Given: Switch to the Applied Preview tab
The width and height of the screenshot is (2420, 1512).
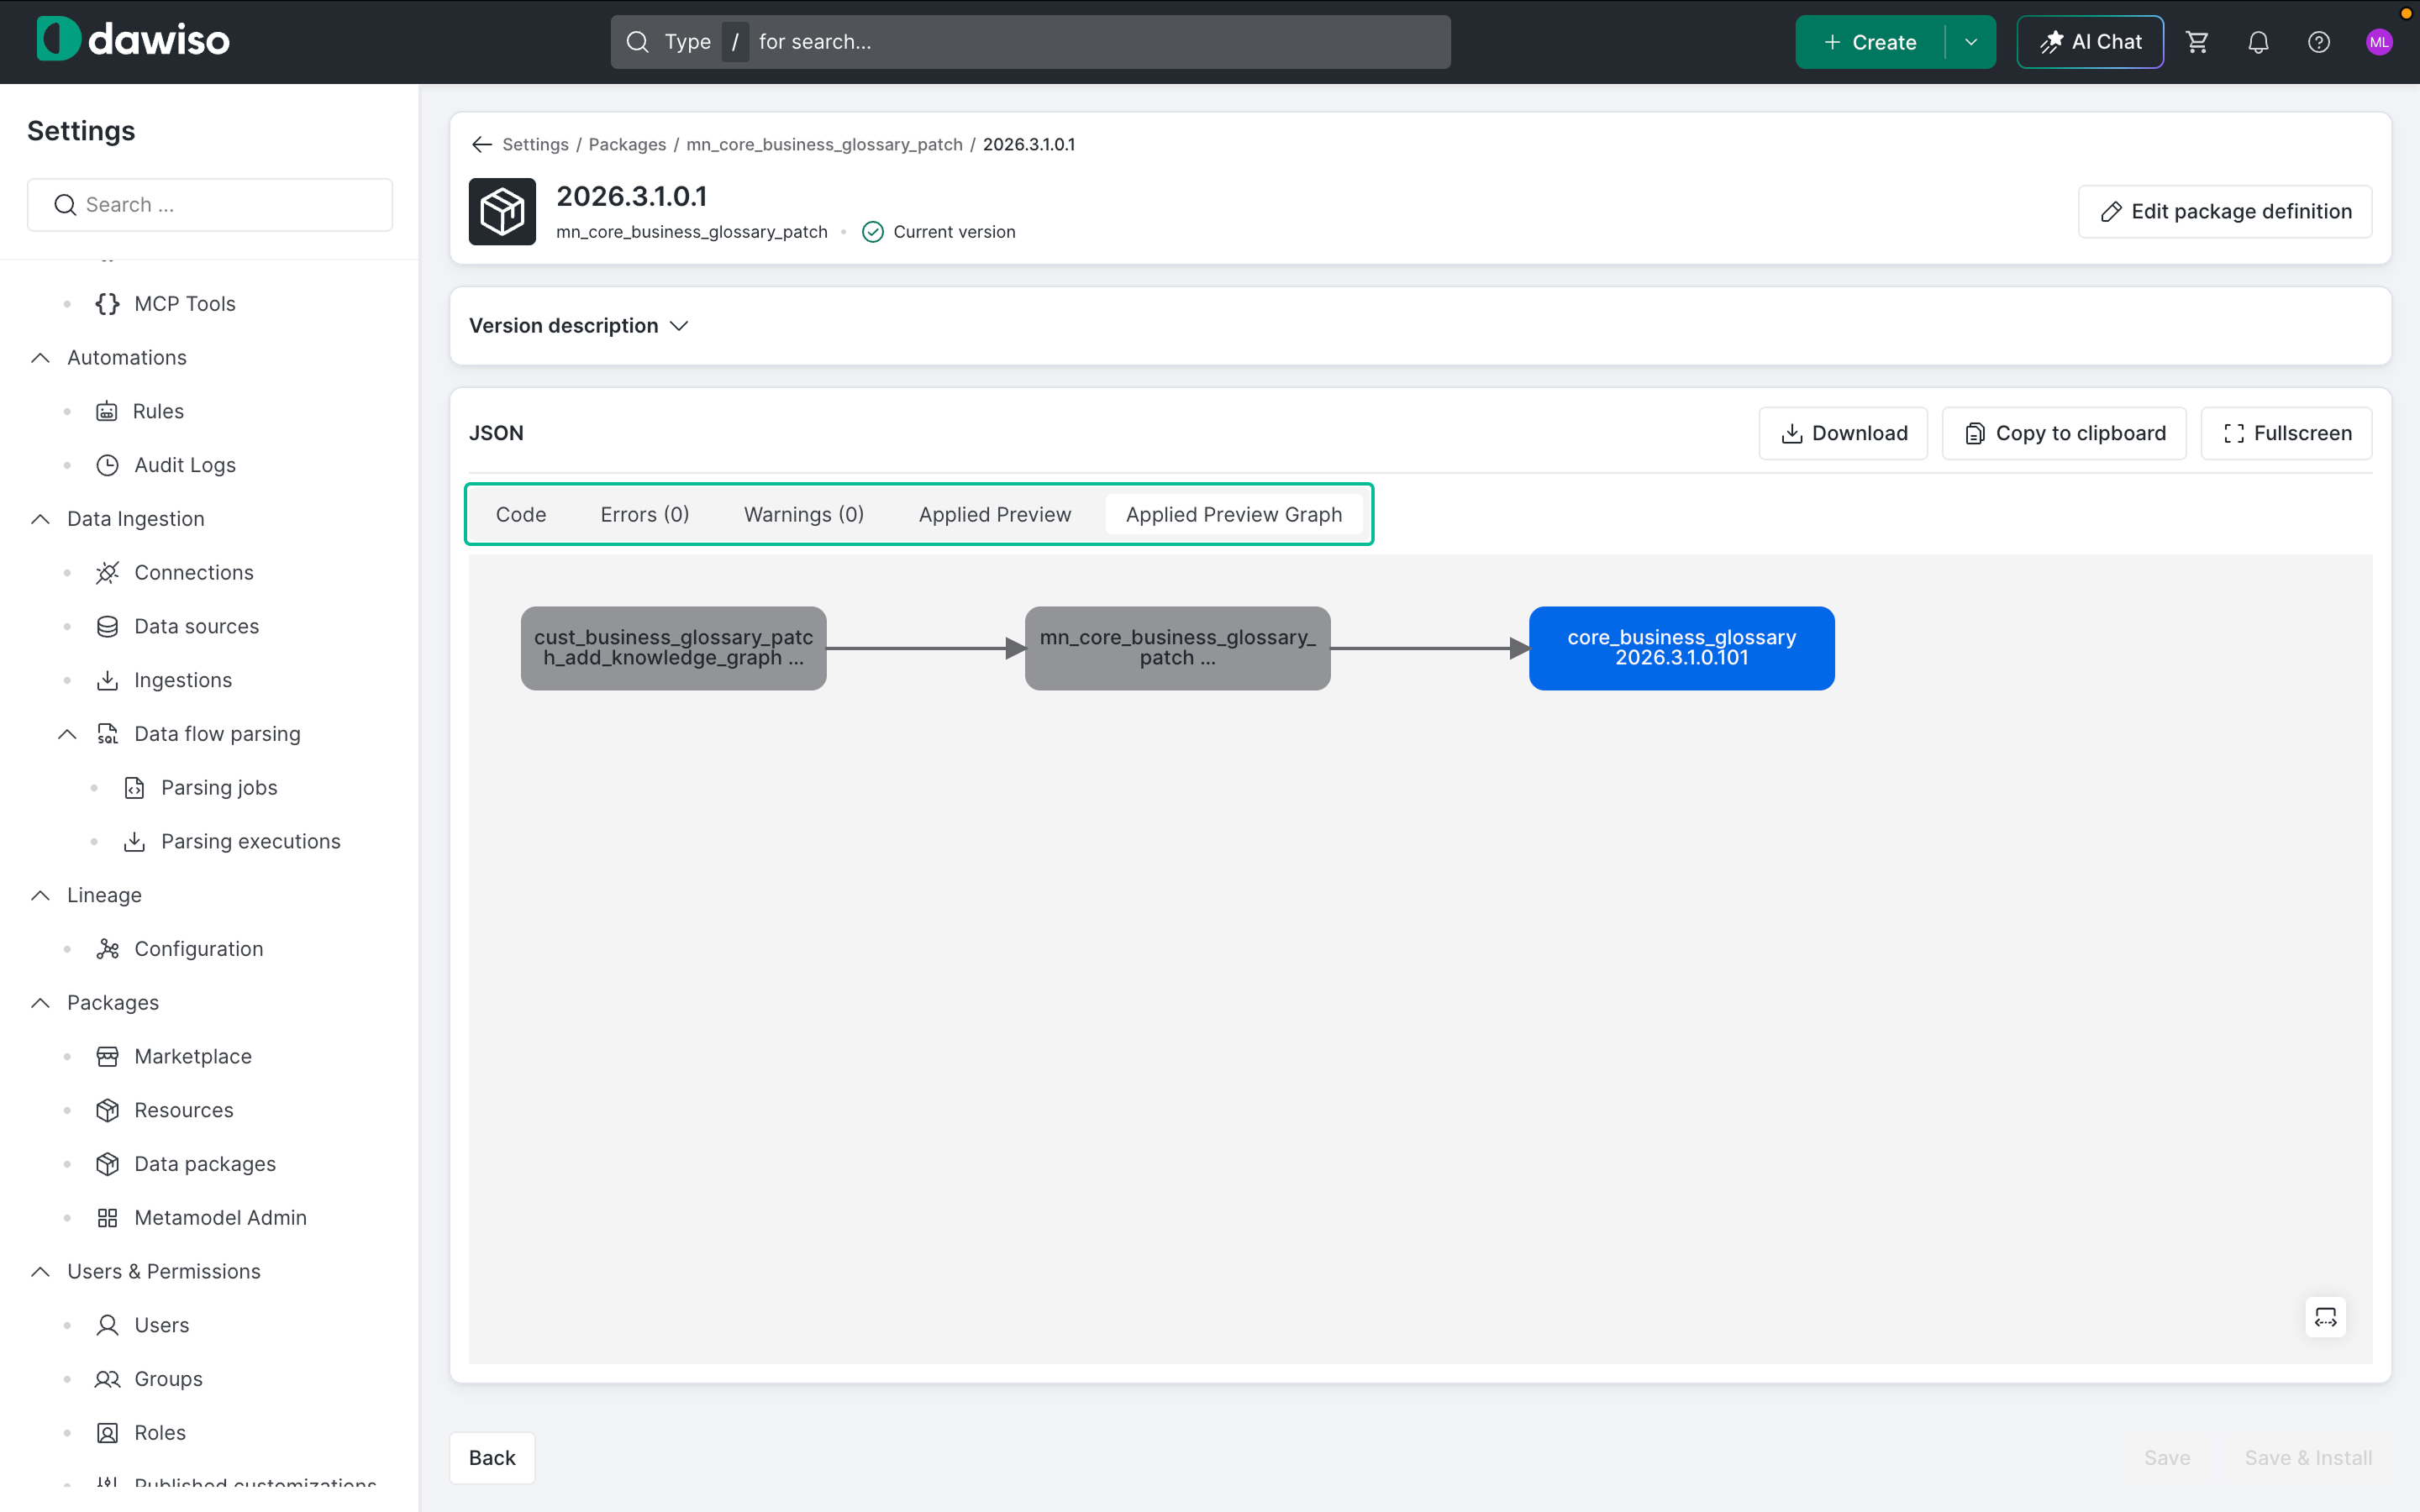Looking at the screenshot, I should 995,514.
